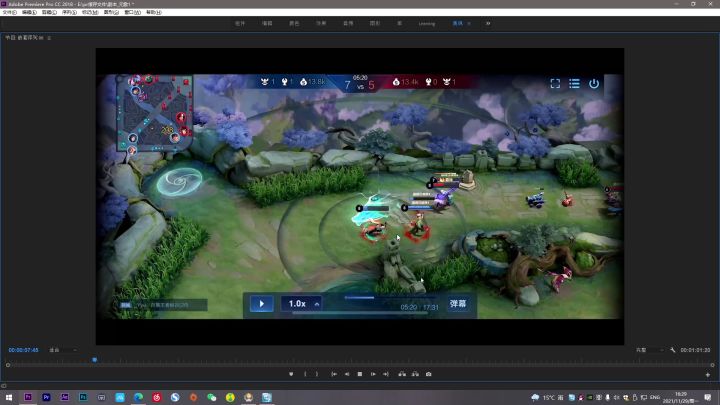Add a marker in the program monitor
The image size is (720, 405).
pyautogui.click(x=291, y=374)
